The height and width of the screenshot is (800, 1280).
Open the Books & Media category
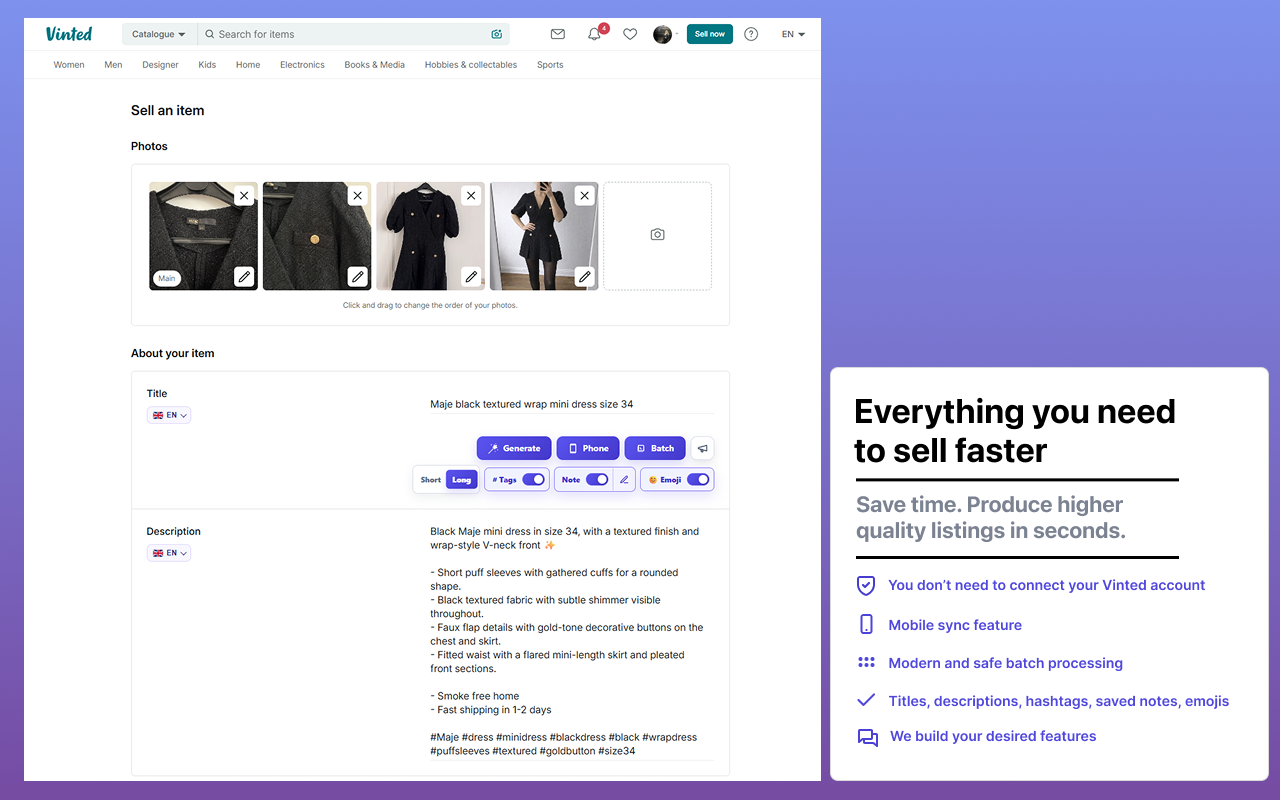tap(375, 65)
